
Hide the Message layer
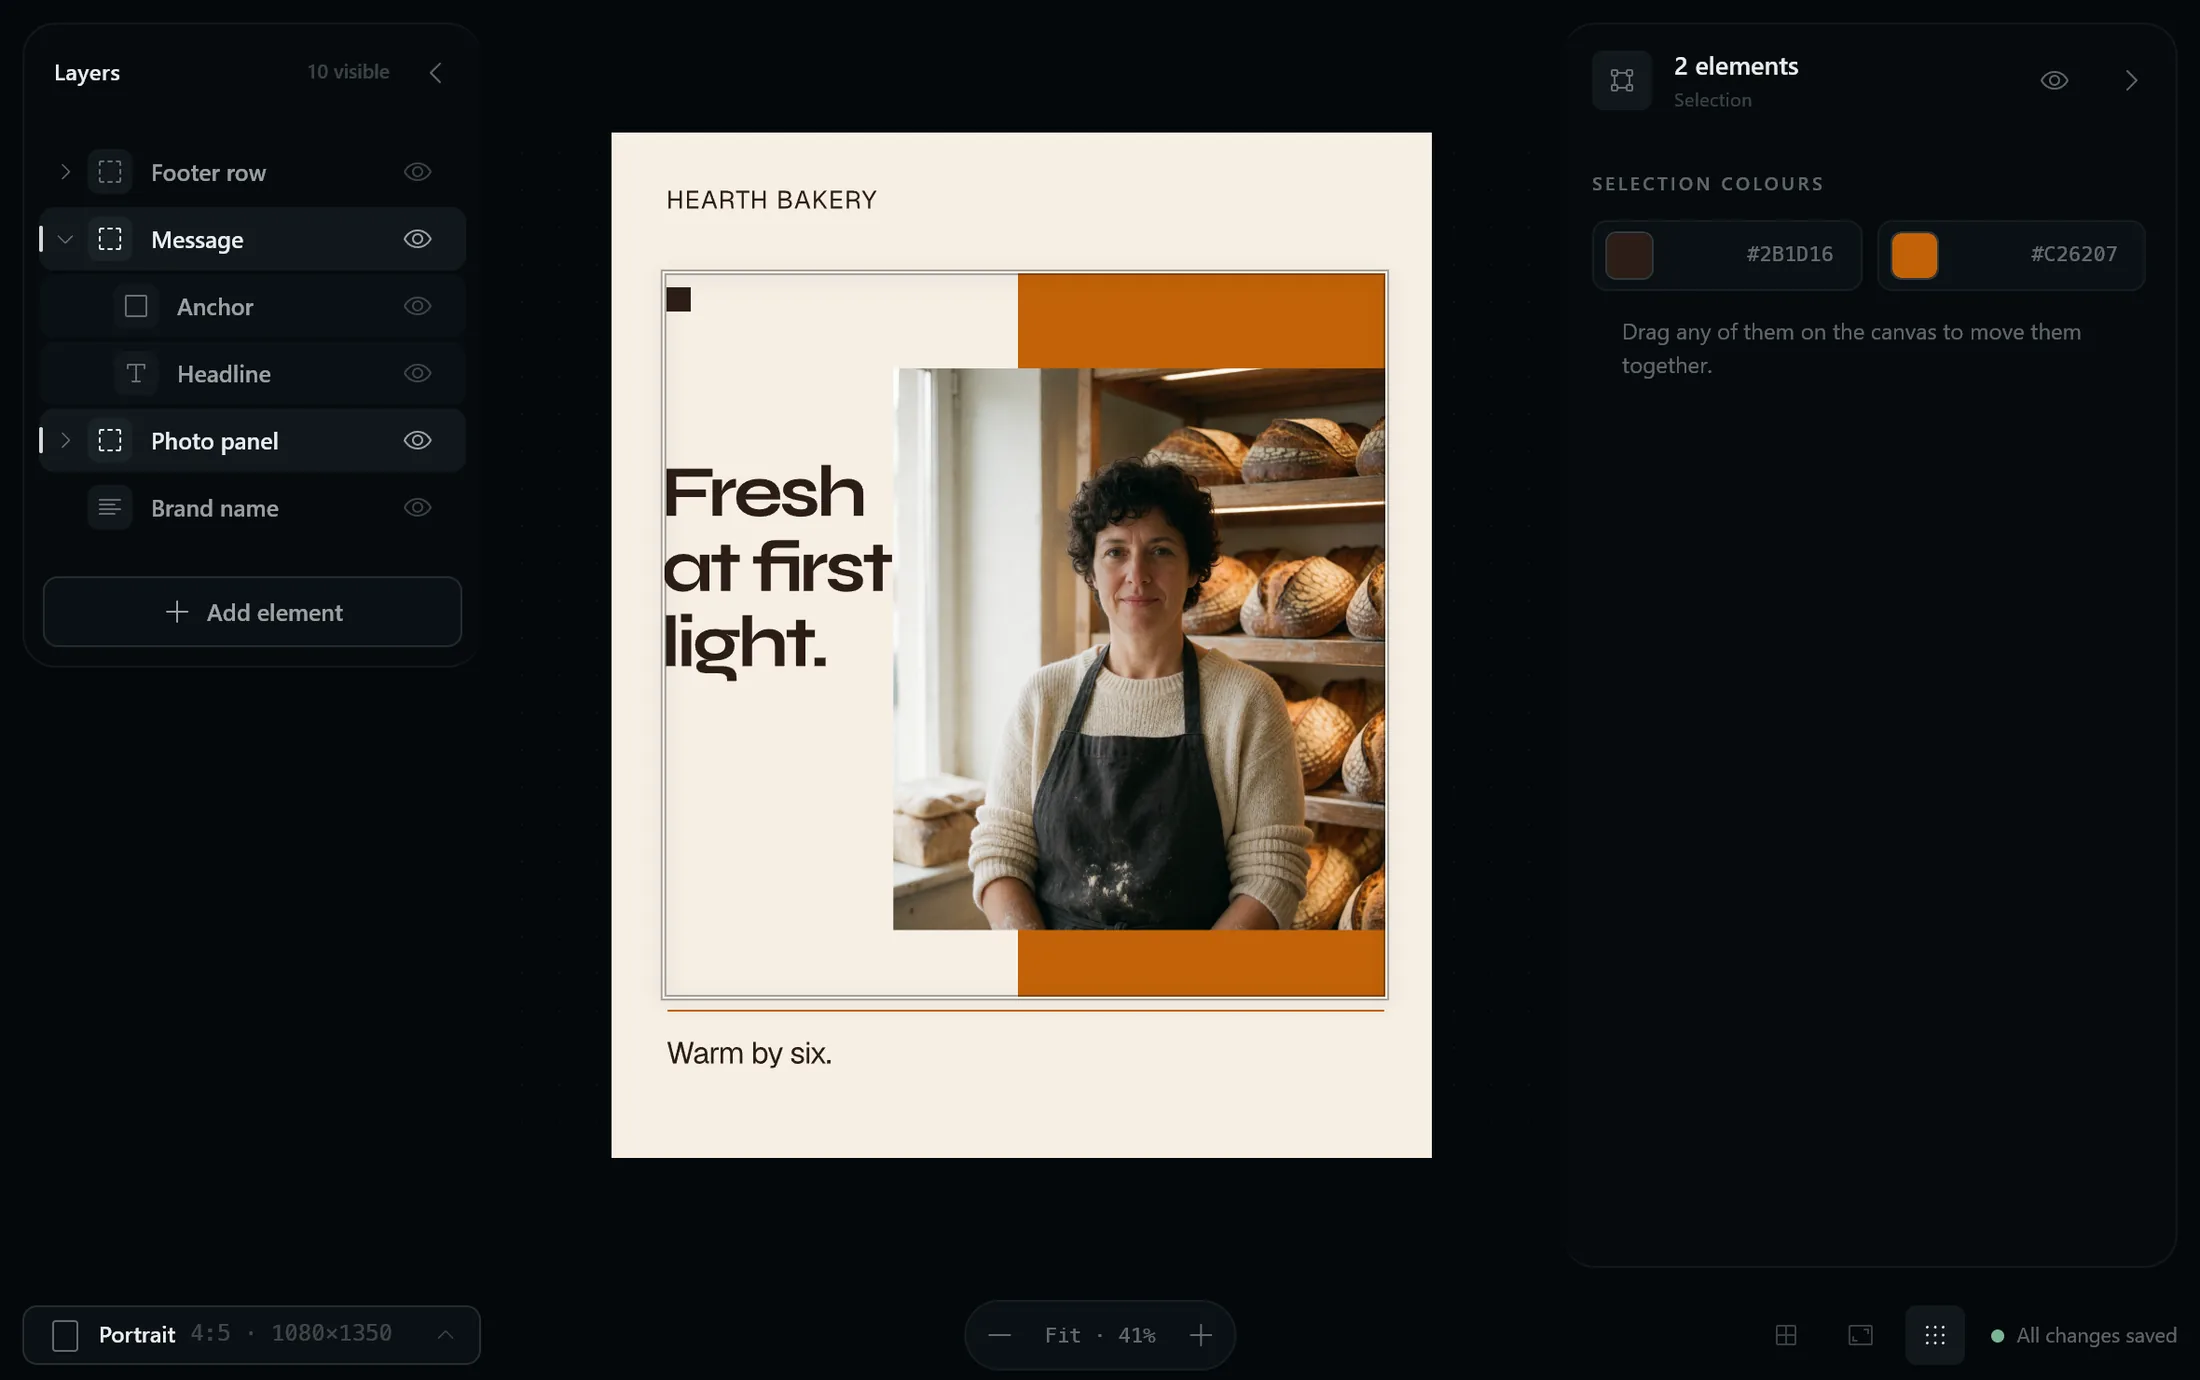417,239
